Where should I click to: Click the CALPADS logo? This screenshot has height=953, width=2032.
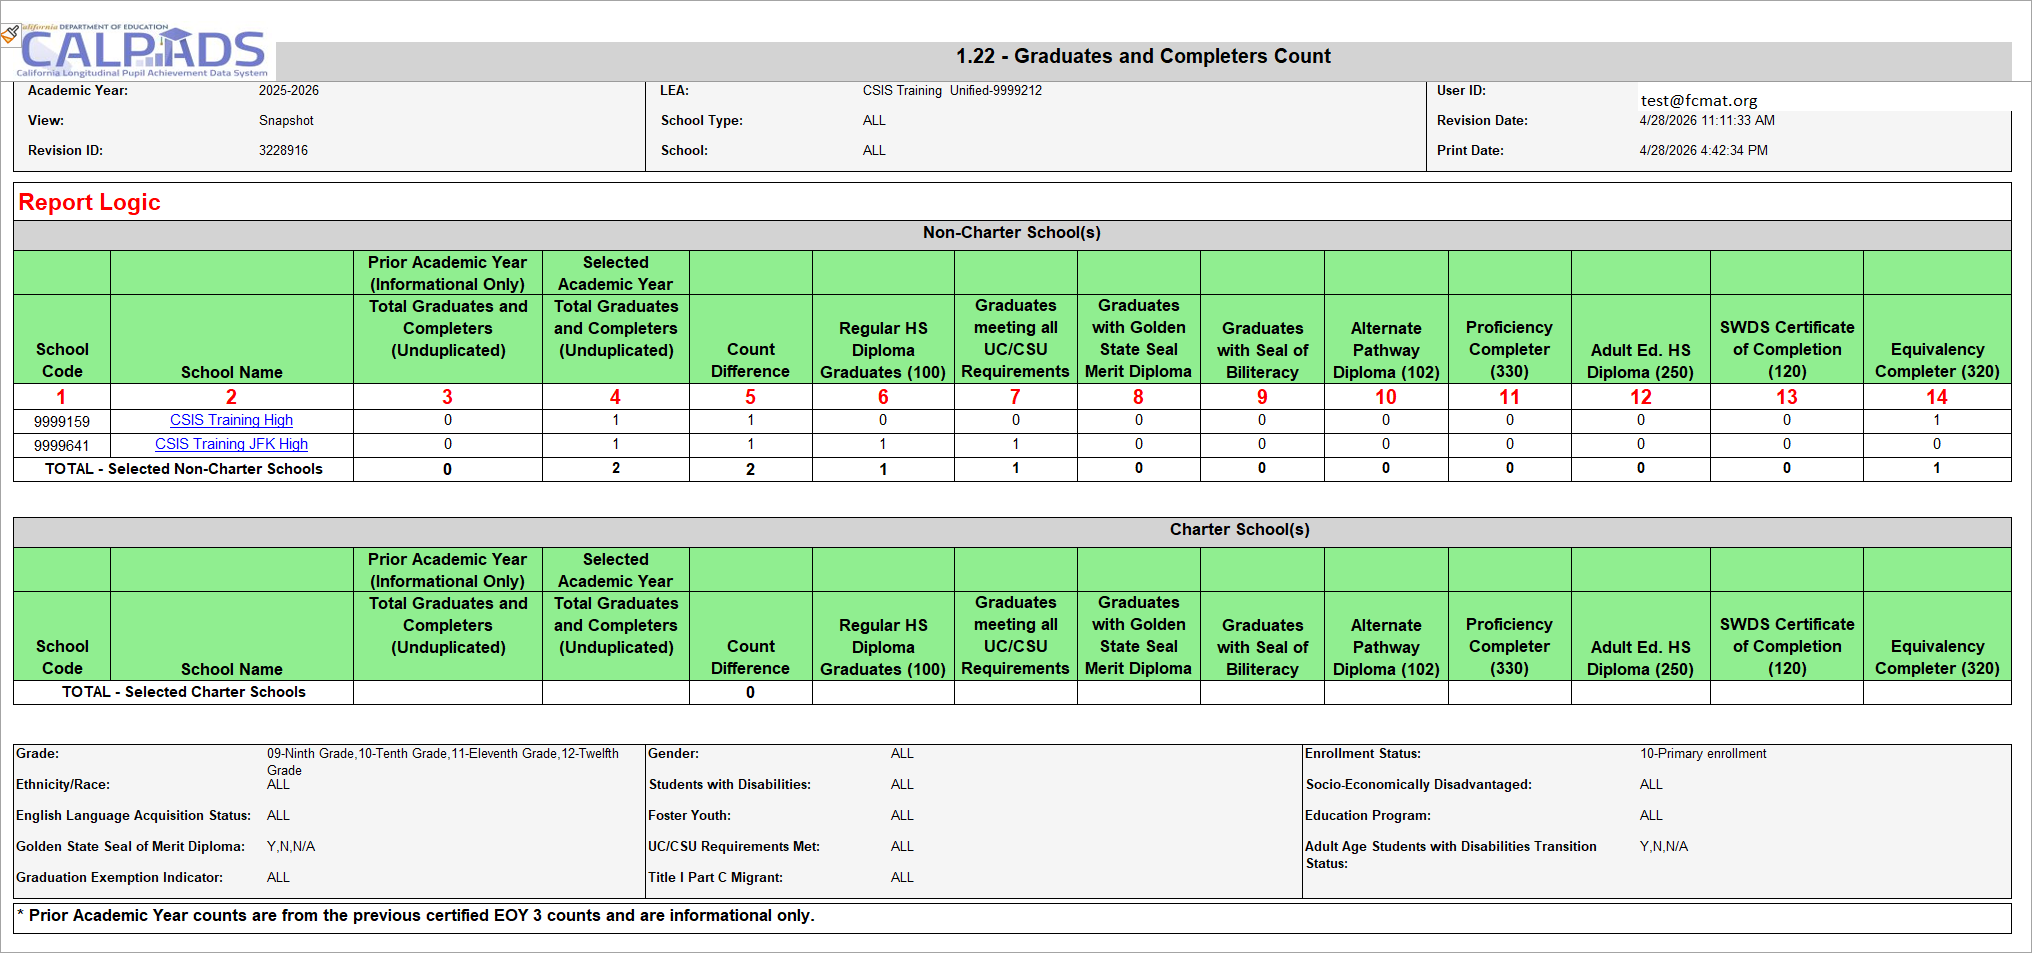click(142, 51)
